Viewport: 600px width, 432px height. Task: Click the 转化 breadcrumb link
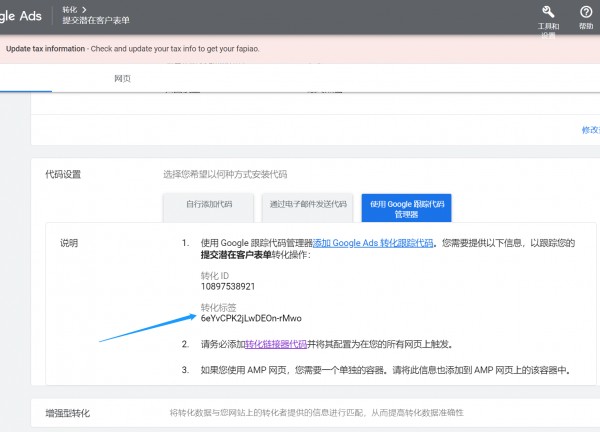[x=70, y=10]
